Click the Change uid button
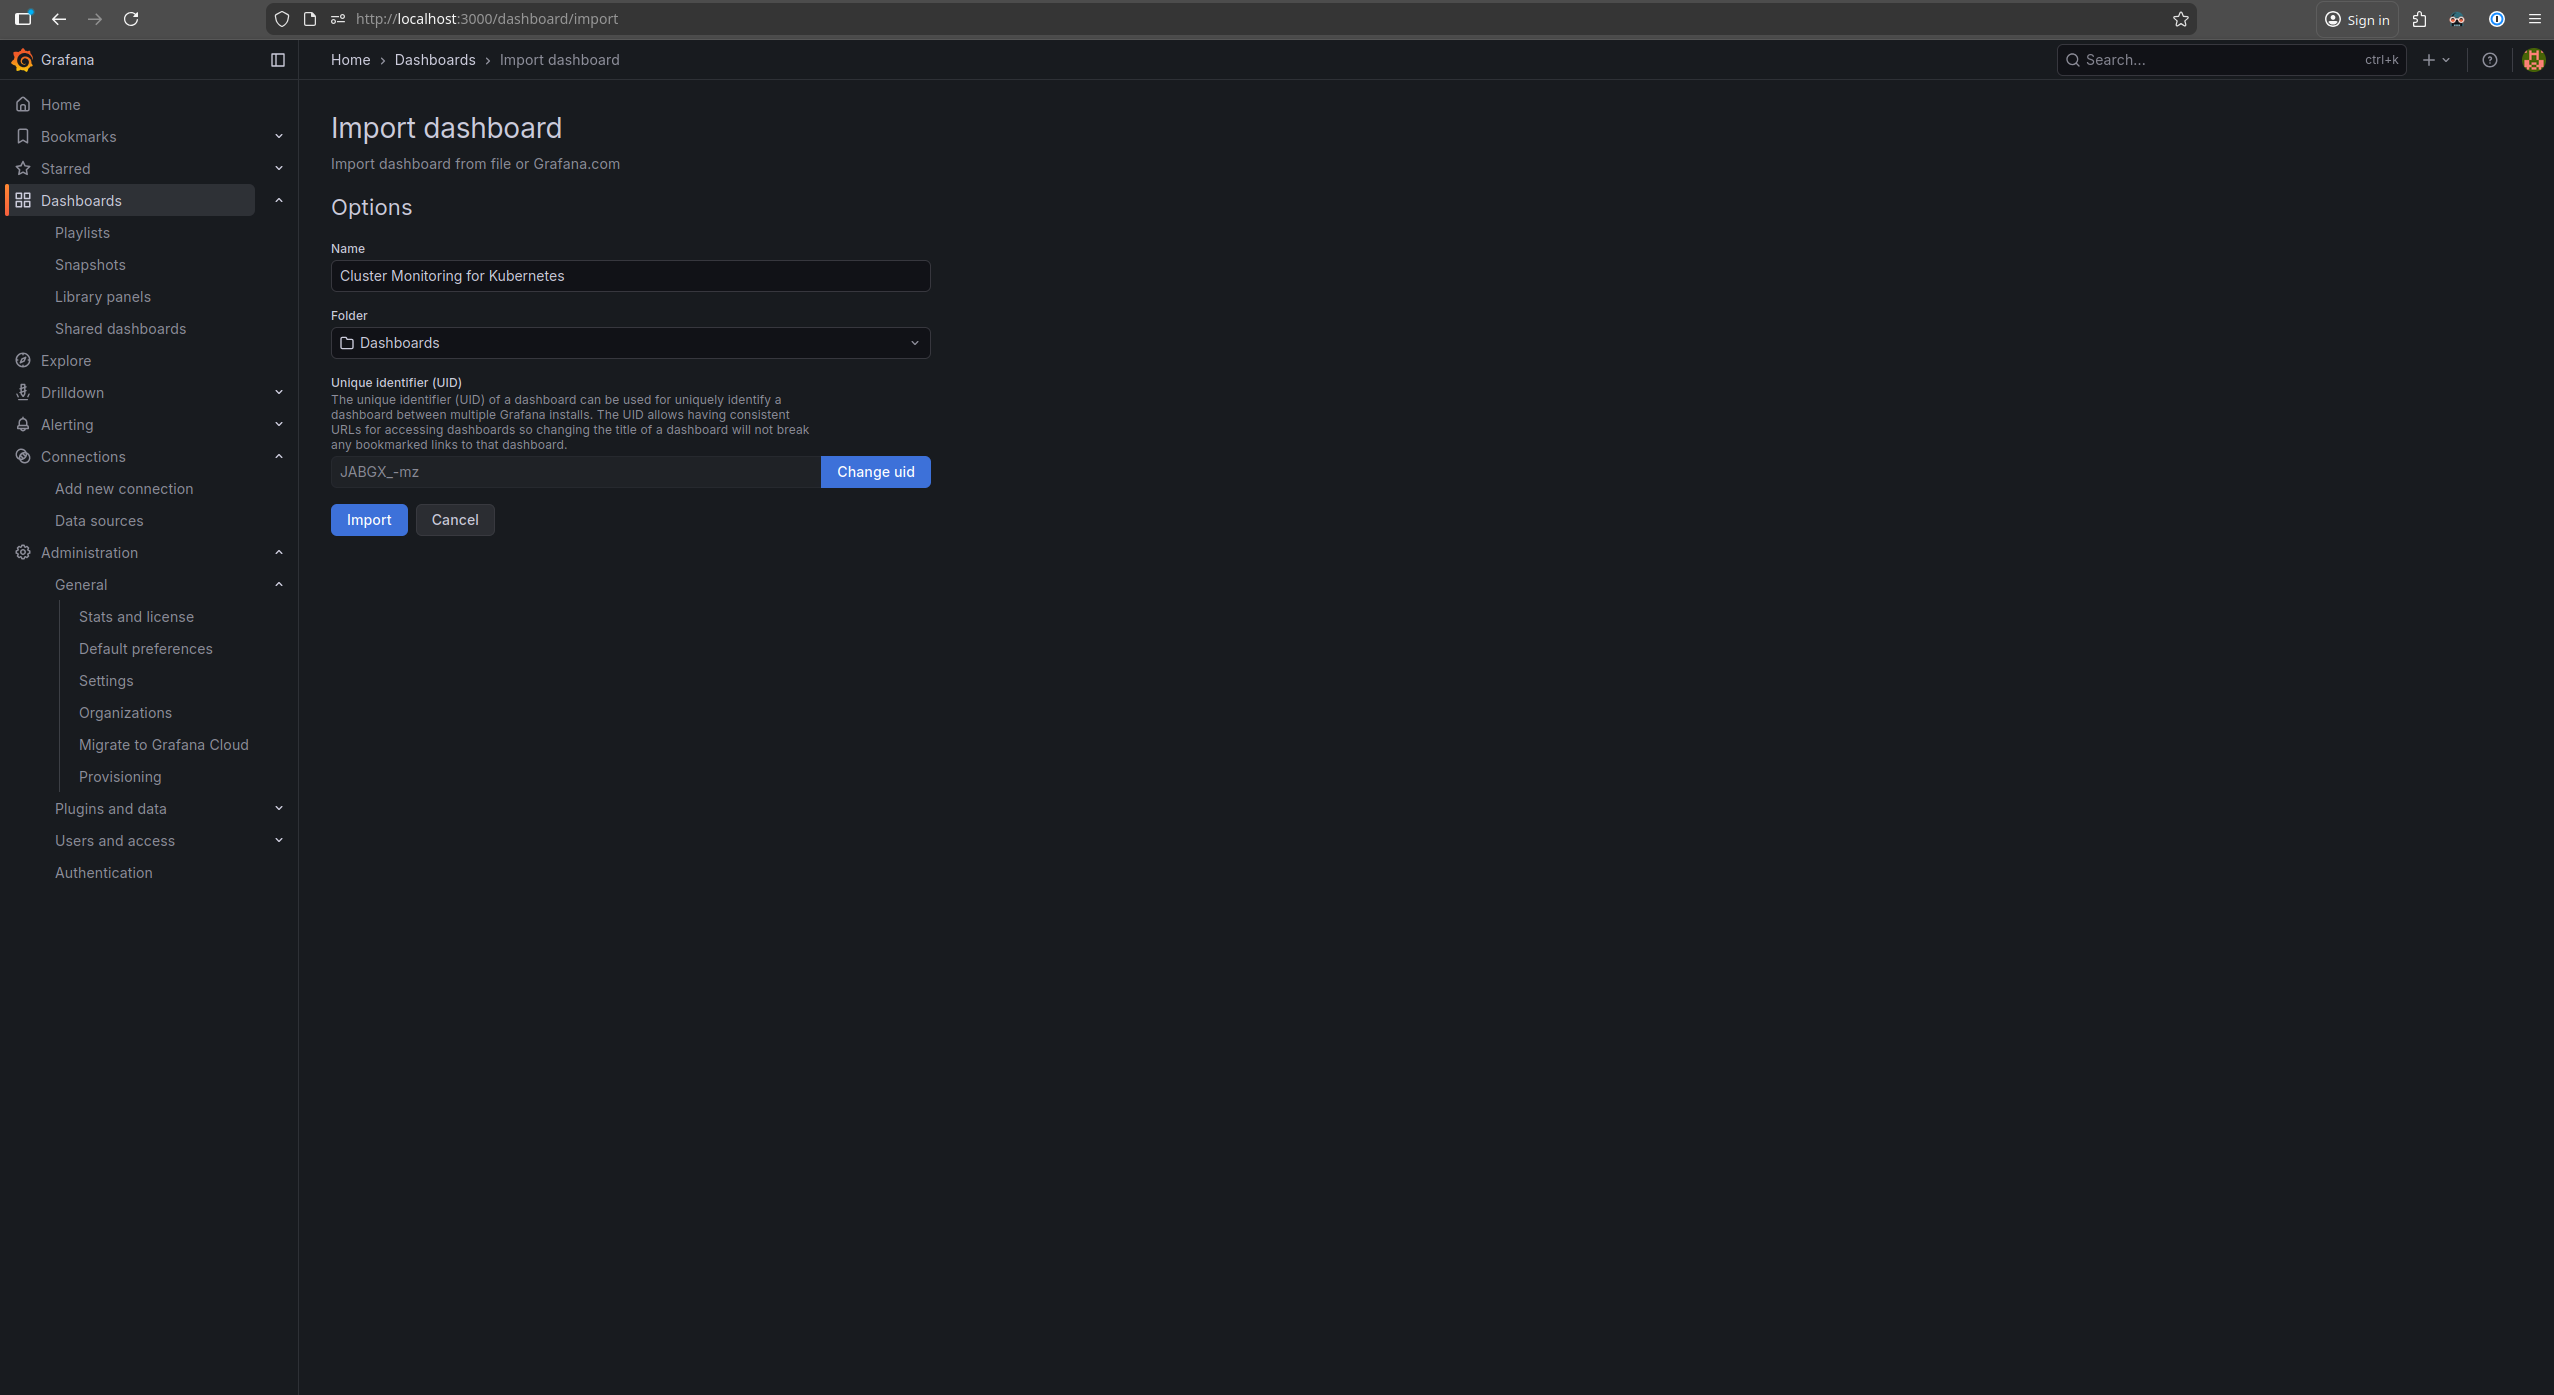Image resolution: width=2554 pixels, height=1395 pixels. 875,471
